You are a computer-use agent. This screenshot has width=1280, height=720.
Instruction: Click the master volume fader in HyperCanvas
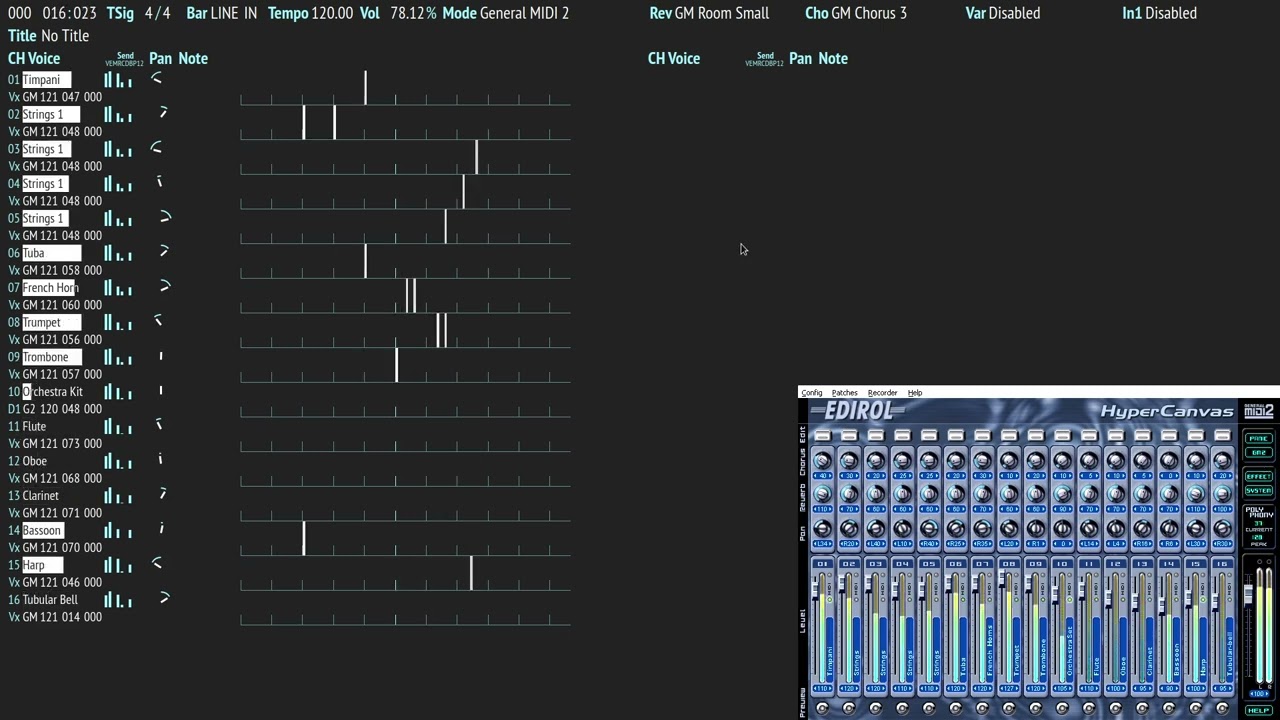click(1248, 593)
